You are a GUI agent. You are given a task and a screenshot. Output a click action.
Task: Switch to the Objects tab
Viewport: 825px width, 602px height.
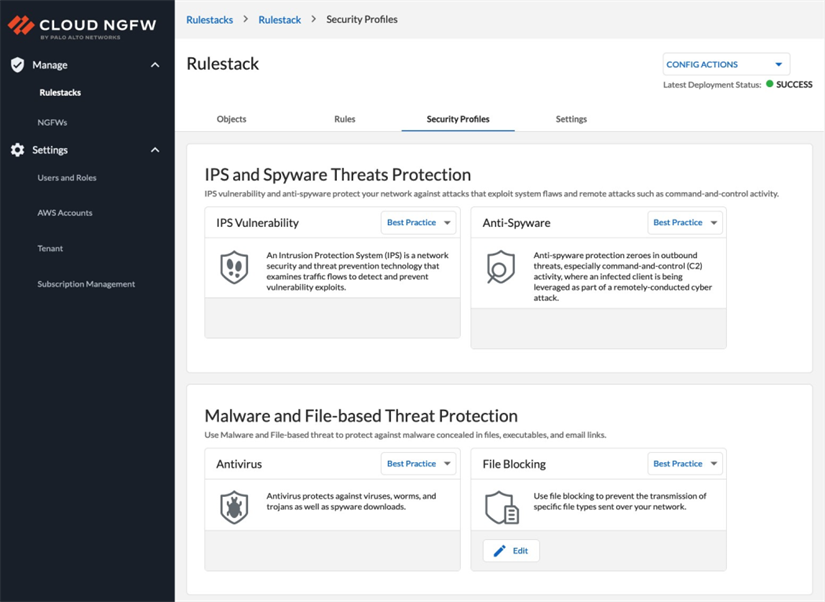(231, 119)
